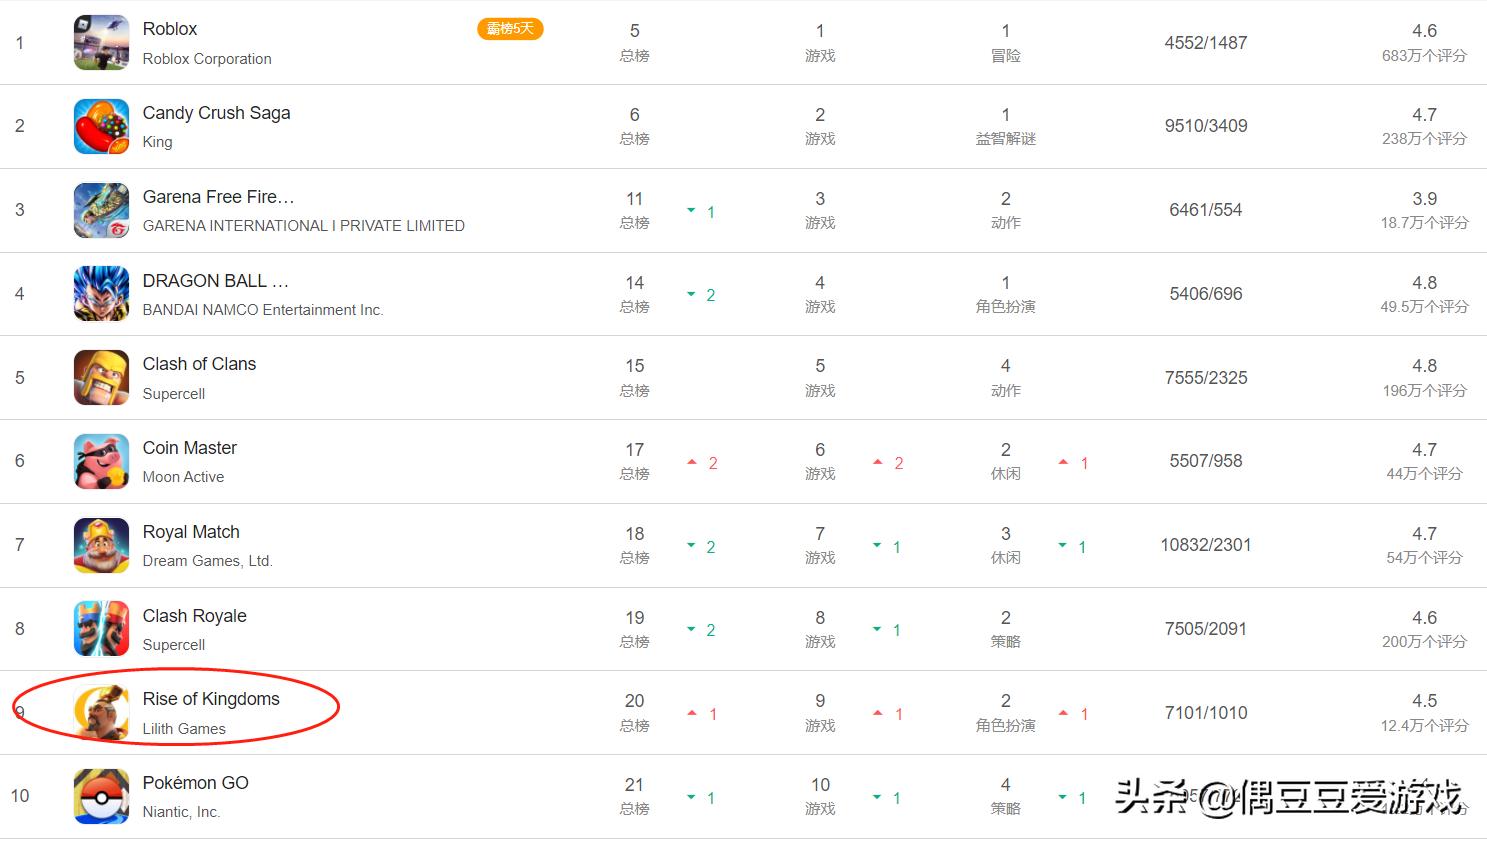Select 动作 in the Garena Free Fire row

click(1006, 223)
